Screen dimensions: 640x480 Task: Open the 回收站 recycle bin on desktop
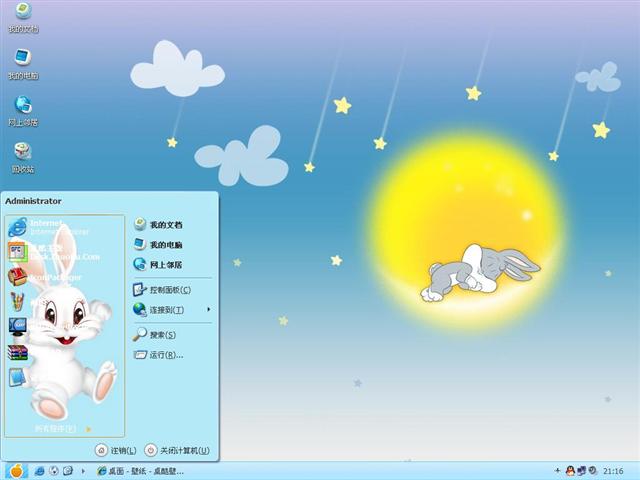click(23, 158)
